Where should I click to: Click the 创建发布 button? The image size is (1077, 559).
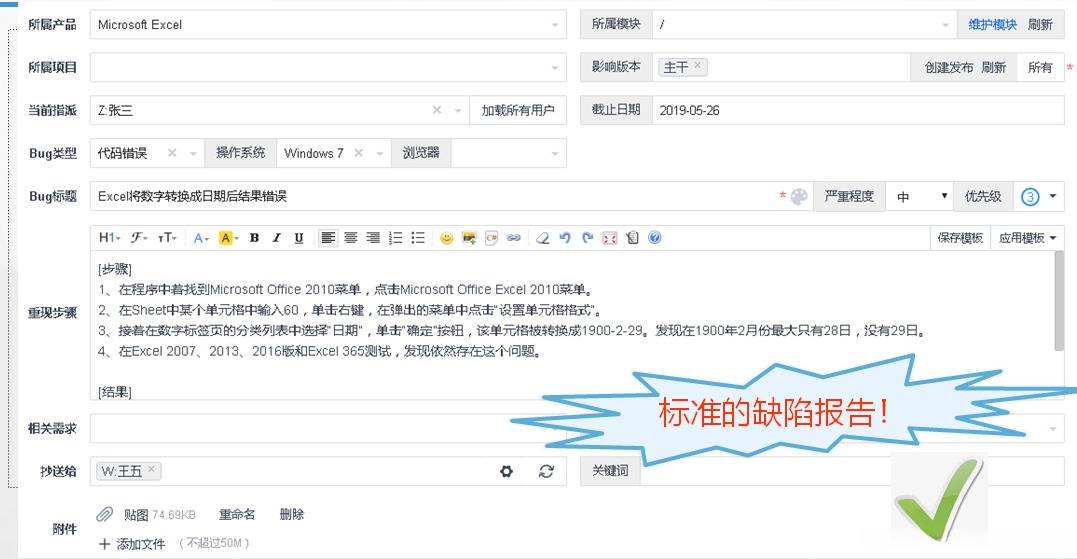(x=949, y=67)
